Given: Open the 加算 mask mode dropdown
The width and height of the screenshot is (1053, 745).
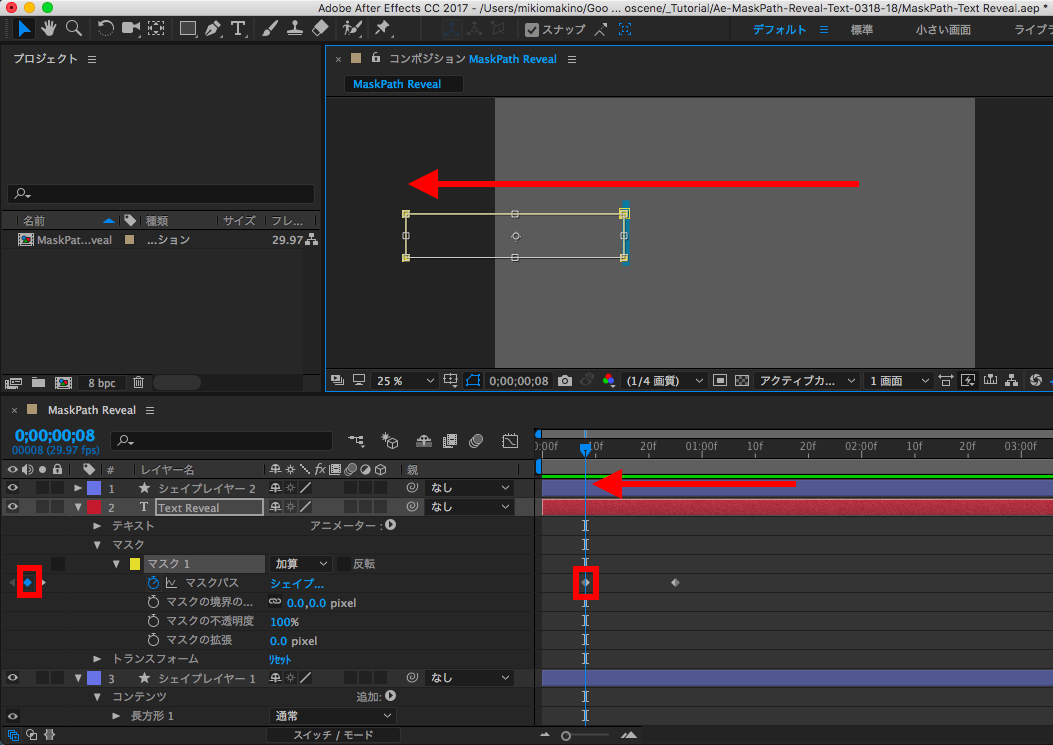Looking at the screenshot, I should pyautogui.click(x=300, y=564).
